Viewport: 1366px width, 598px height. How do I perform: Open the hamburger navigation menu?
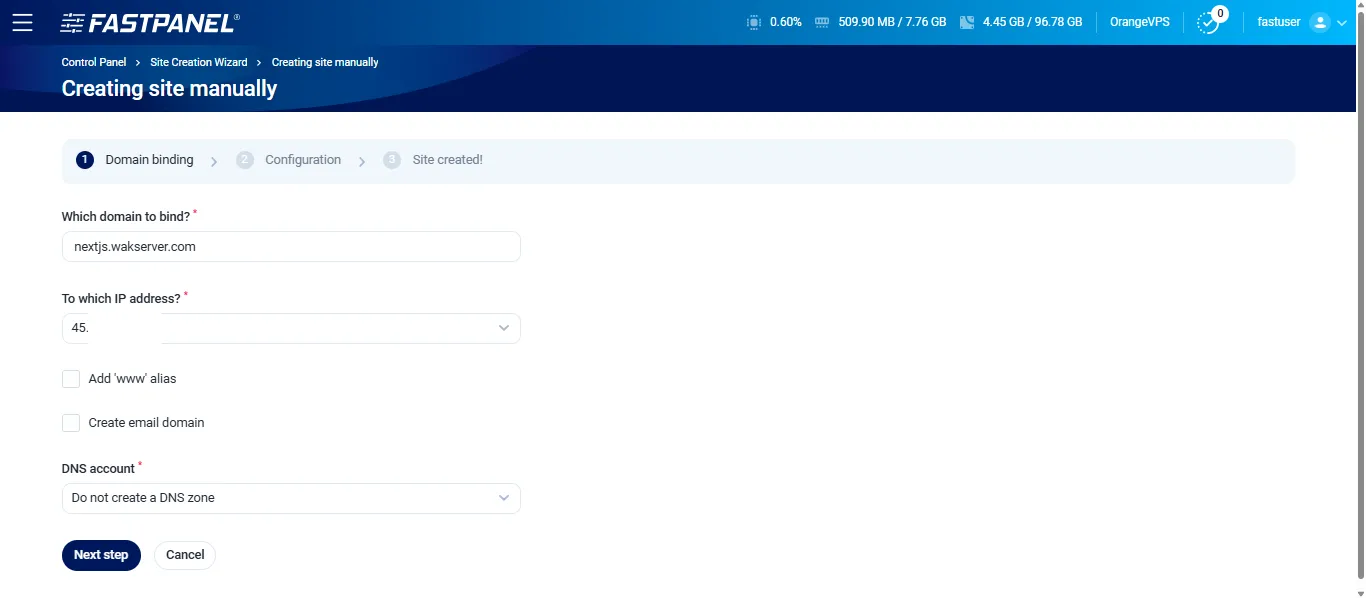point(22,22)
